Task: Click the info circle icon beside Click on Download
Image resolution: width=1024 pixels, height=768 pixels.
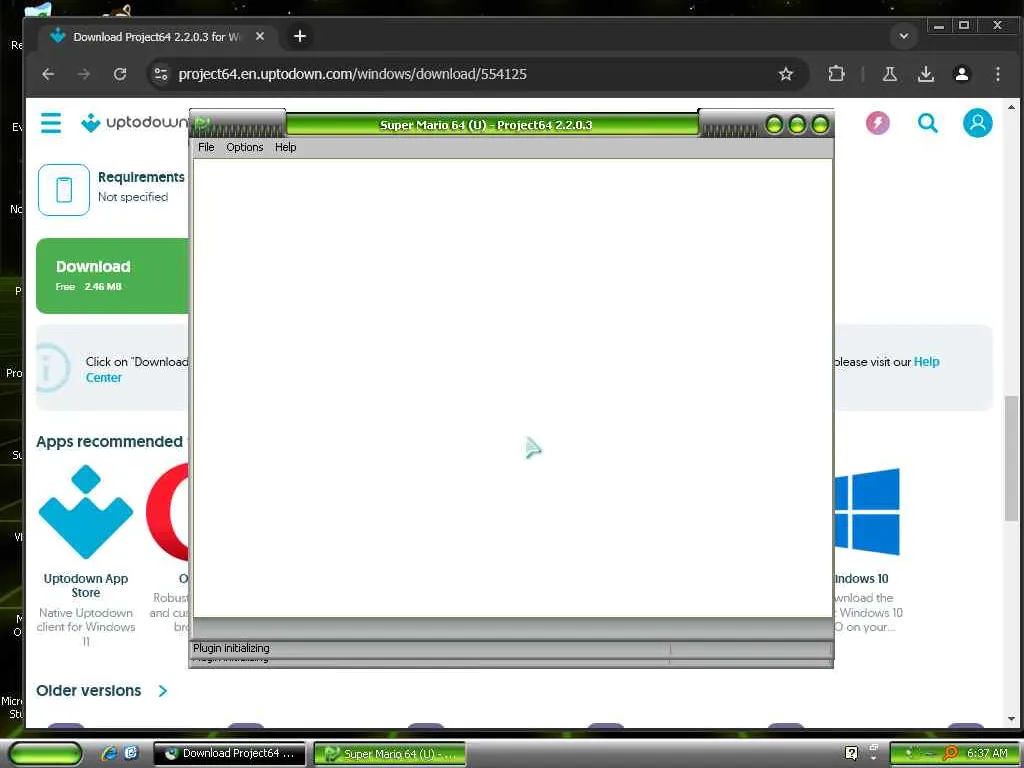Action: [x=52, y=368]
